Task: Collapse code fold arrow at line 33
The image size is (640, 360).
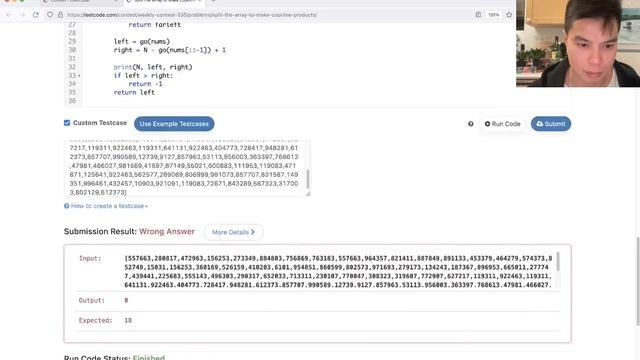Action: coord(79,76)
